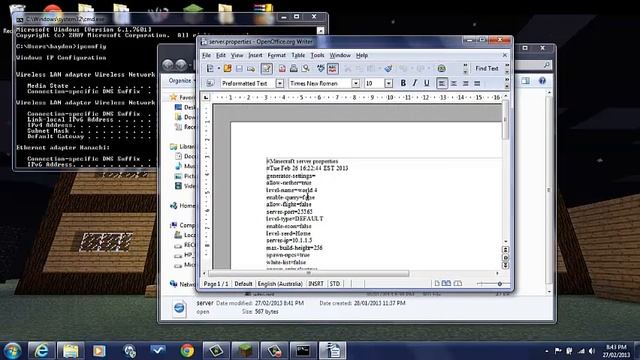Open the File menu in Writer

[x=207, y=55]
